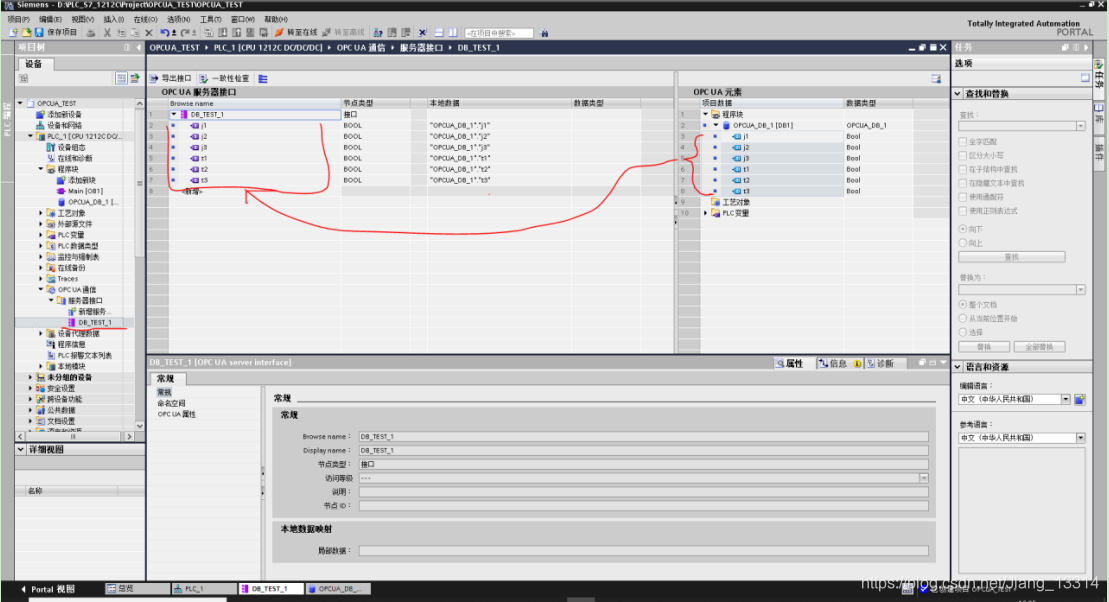Open the Find (查找) combo box dropdown

click(1080, 126)
